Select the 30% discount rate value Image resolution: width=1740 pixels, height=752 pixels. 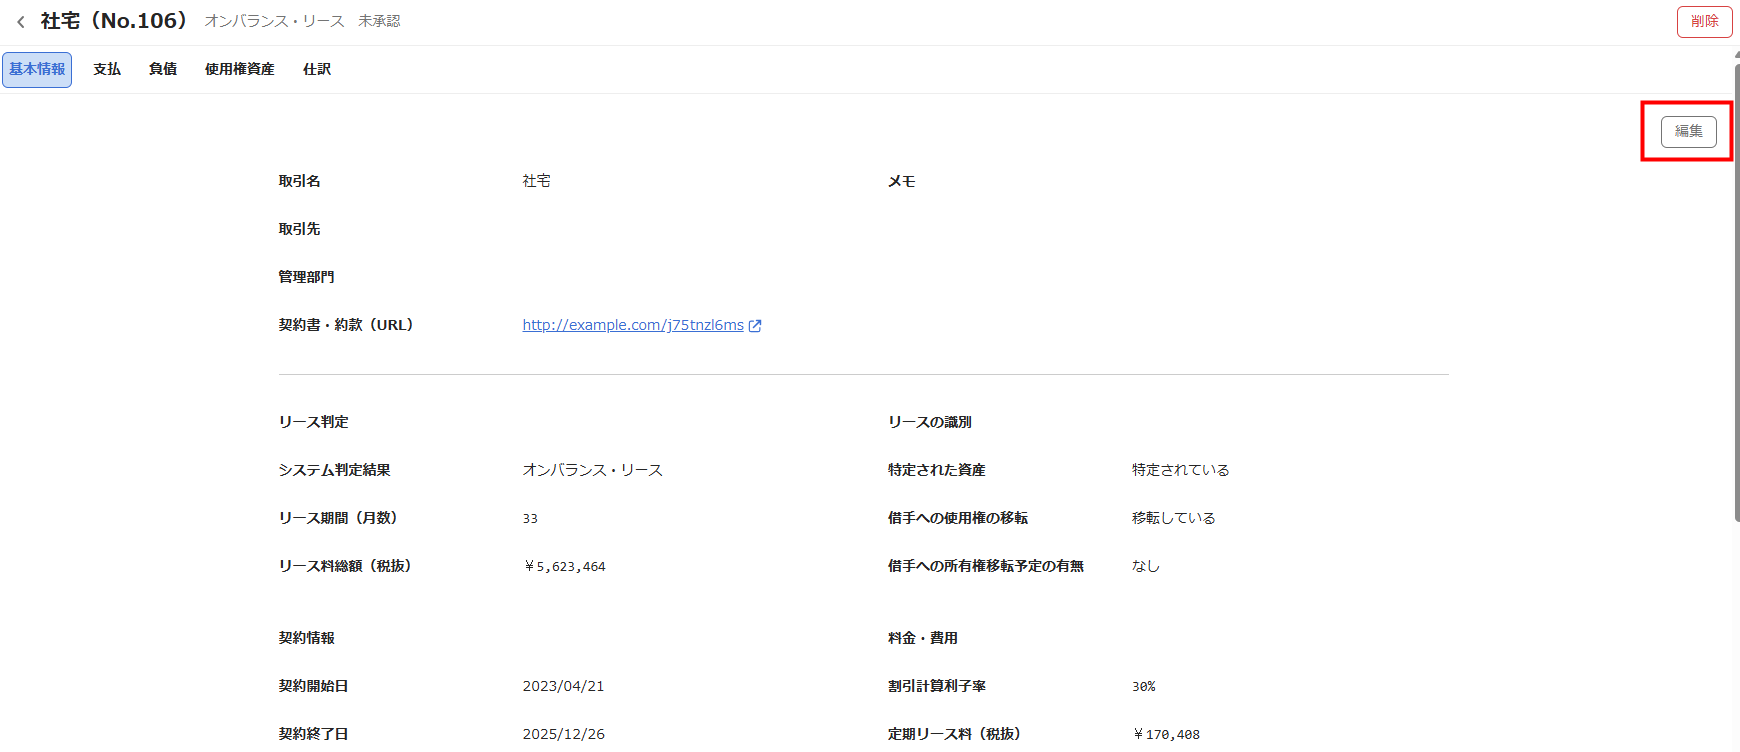click(x=1143, y=687)
